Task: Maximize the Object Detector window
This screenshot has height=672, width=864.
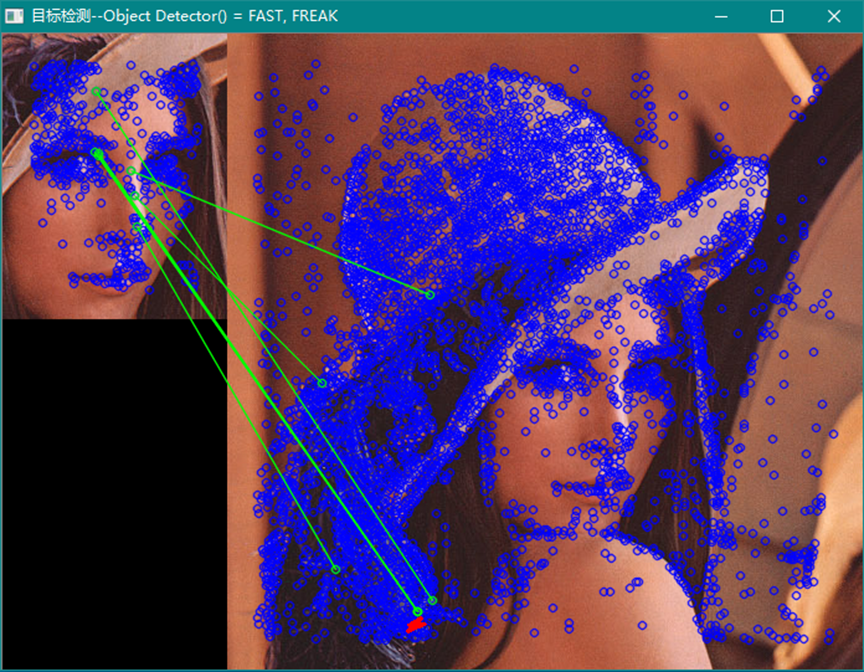Action: click(777, 17)
